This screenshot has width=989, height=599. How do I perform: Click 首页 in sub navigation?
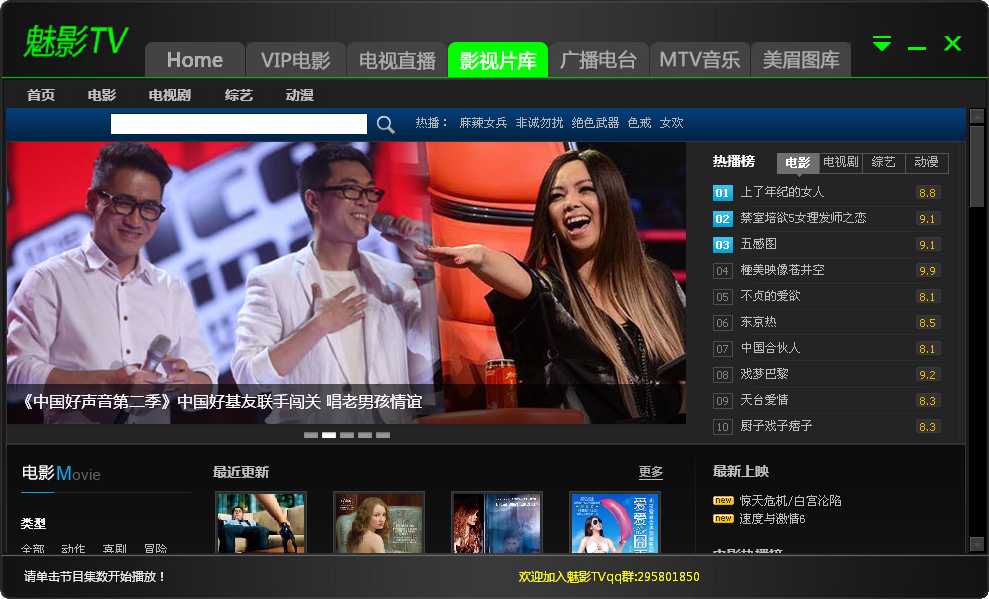point(41,95)
